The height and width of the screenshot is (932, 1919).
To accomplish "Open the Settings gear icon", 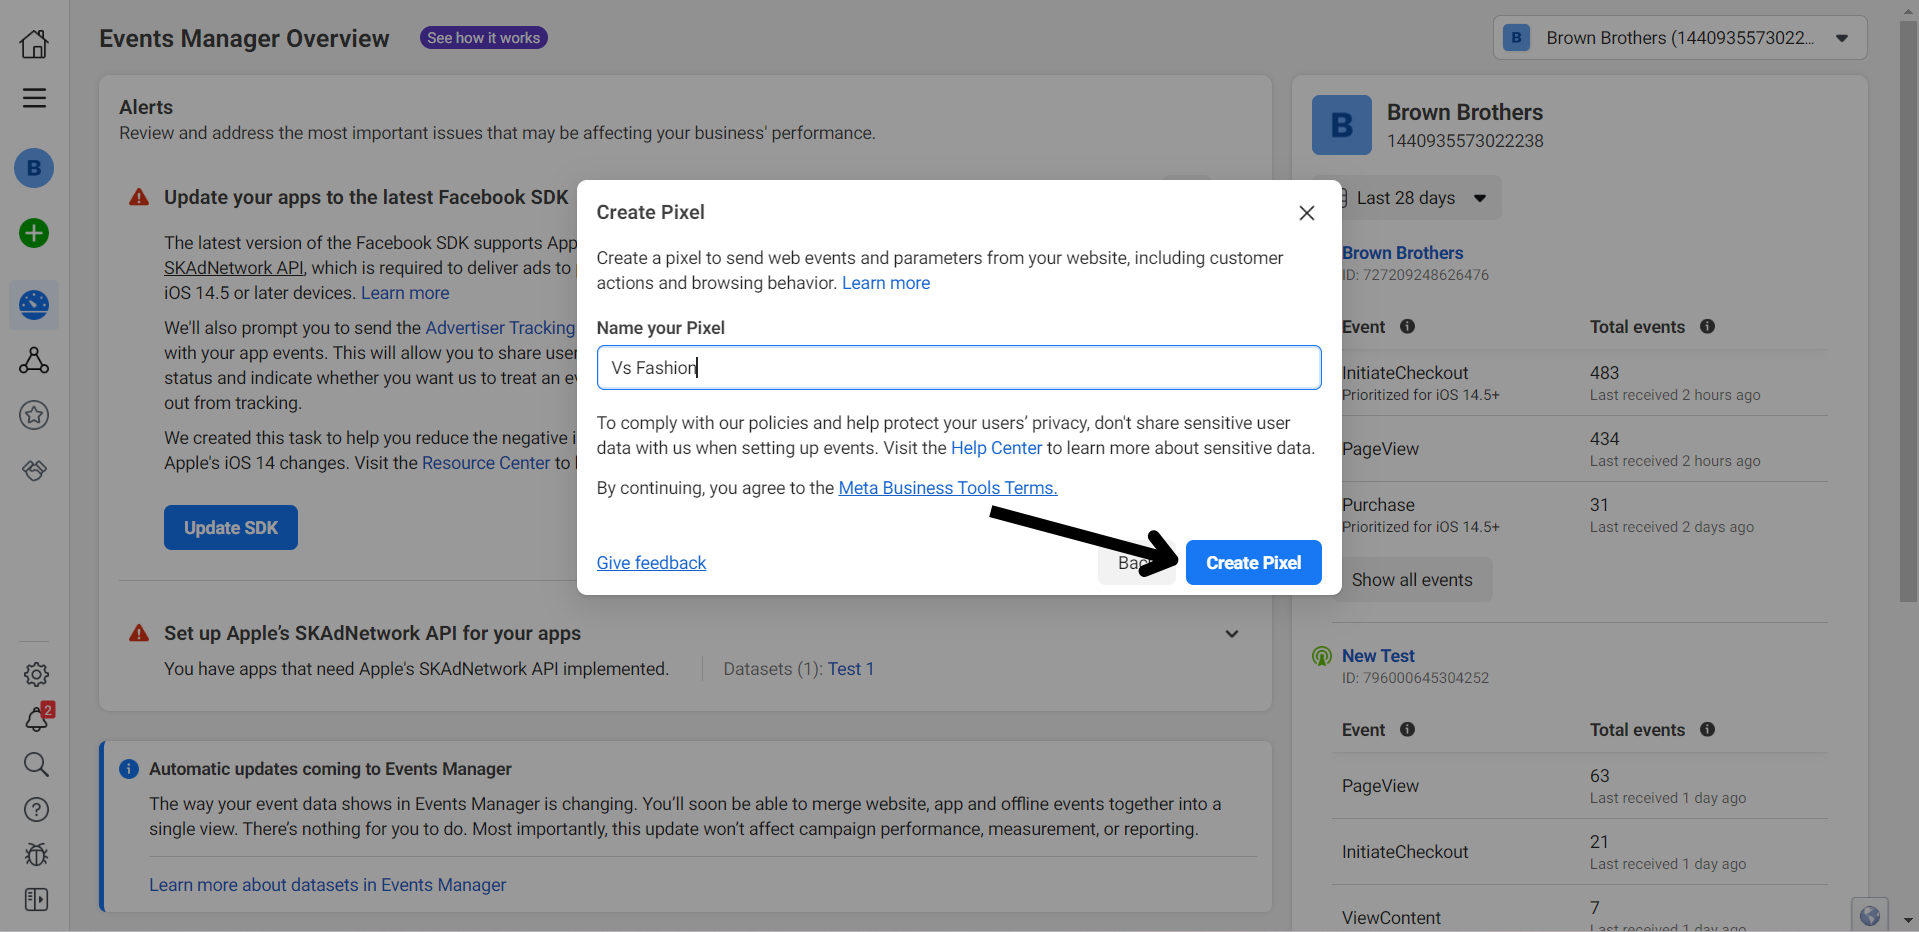I will 36,675.
